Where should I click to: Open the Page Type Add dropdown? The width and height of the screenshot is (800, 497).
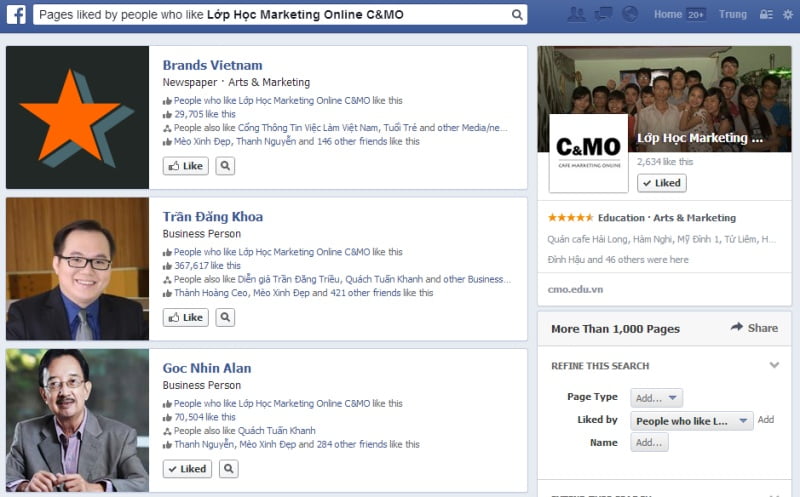(656, 397)
